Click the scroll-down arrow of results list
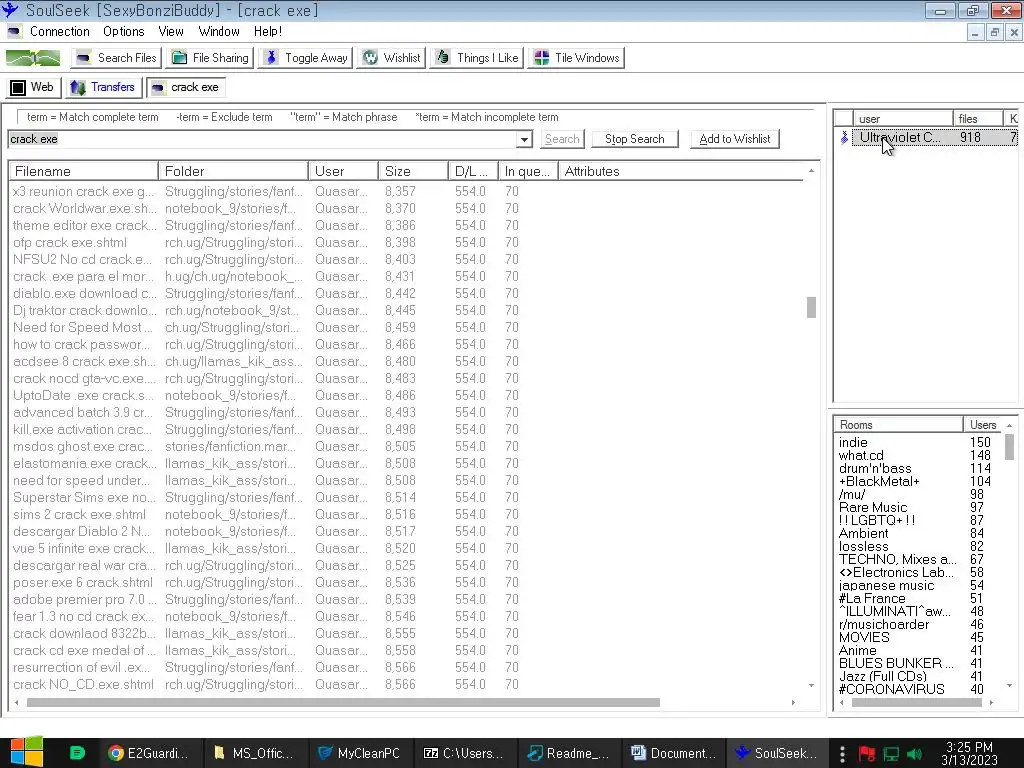1024x768 pixels. coord(811,686)
